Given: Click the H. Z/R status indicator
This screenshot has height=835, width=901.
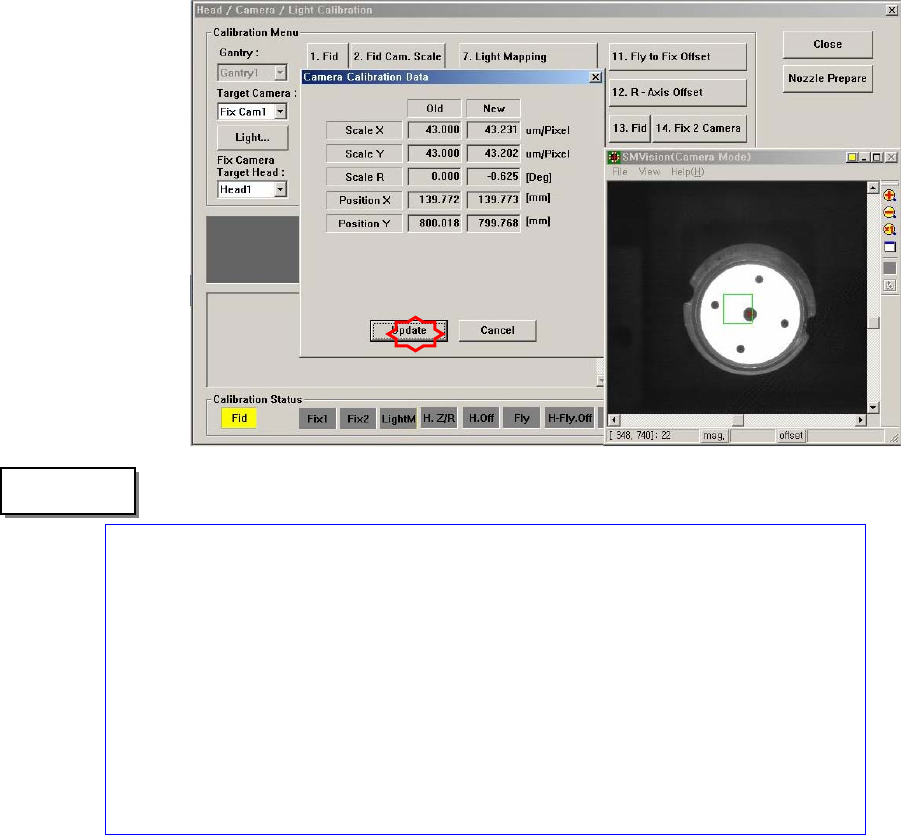Looking at the screenshot, I should 438,418.
